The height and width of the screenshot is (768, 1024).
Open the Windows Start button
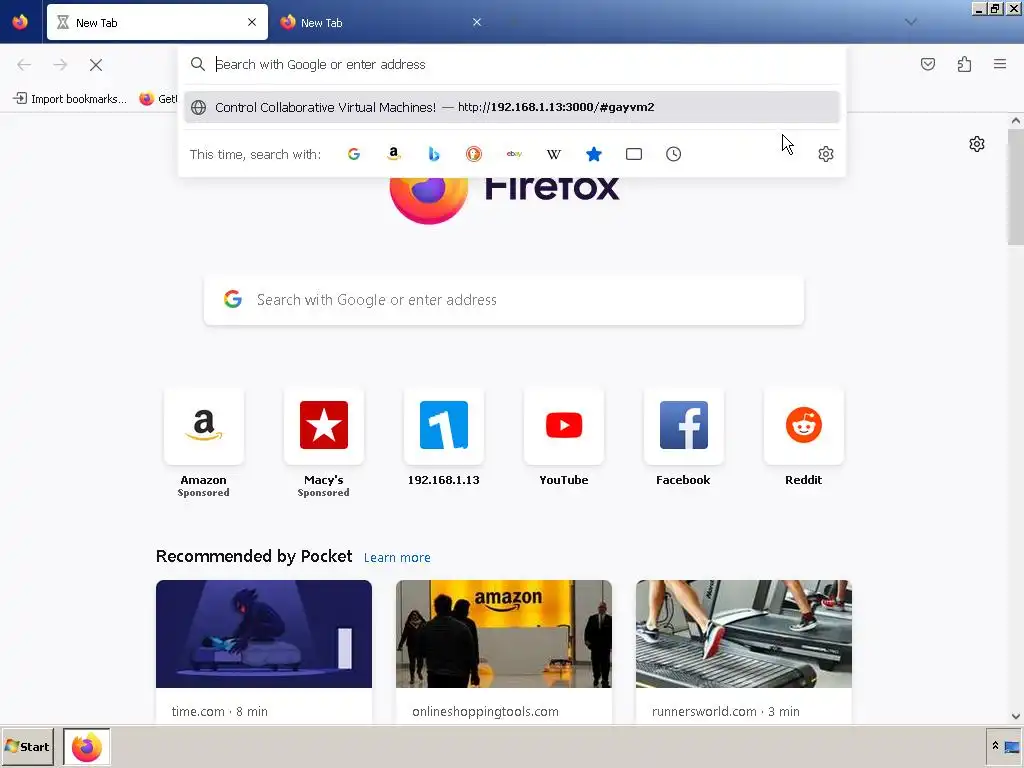[27, 746]
